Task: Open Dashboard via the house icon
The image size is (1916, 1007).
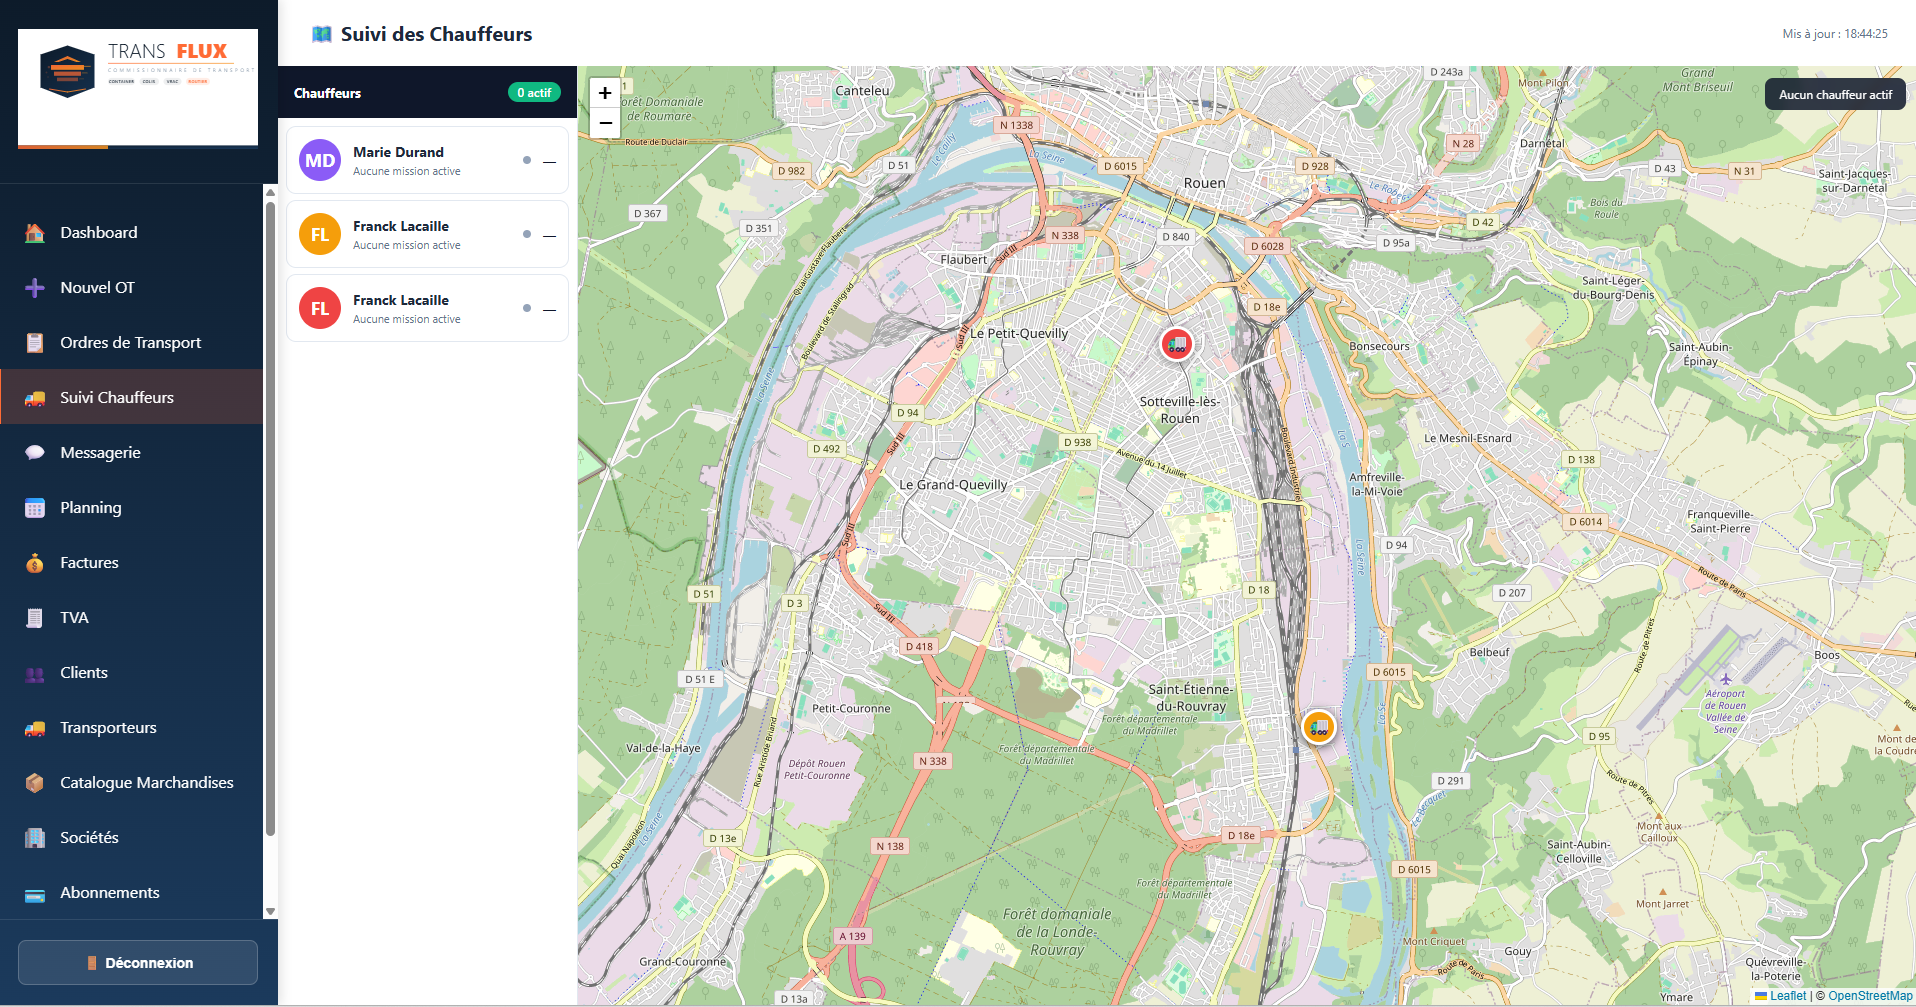Action: point(33,232)
